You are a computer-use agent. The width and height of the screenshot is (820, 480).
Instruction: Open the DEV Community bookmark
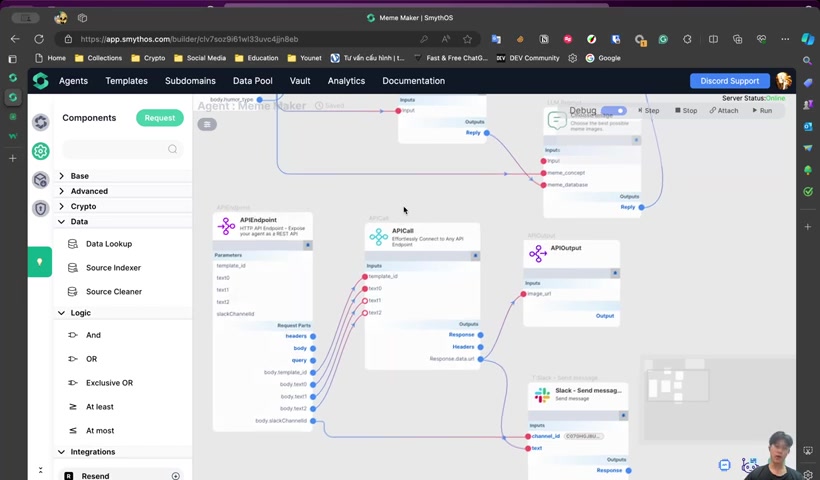click(x=528, y=58)
